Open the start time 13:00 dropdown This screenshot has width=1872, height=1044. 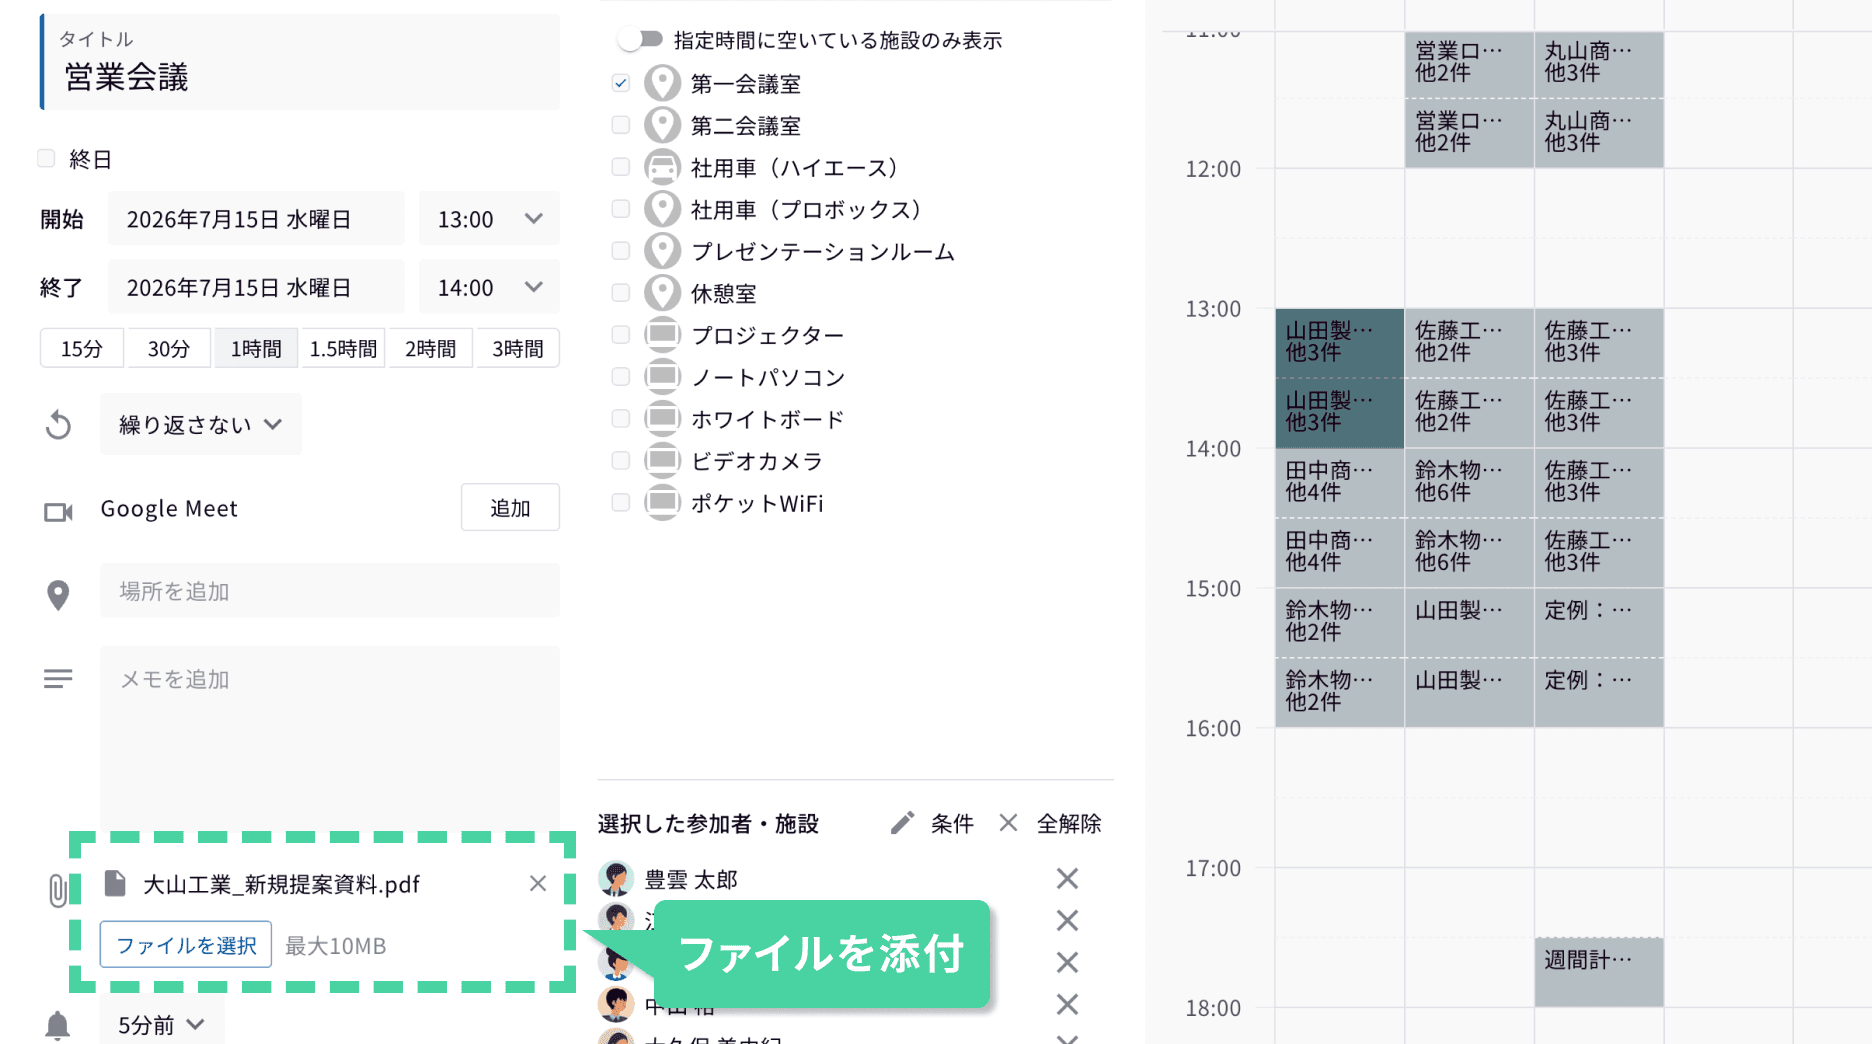(489, 219)
